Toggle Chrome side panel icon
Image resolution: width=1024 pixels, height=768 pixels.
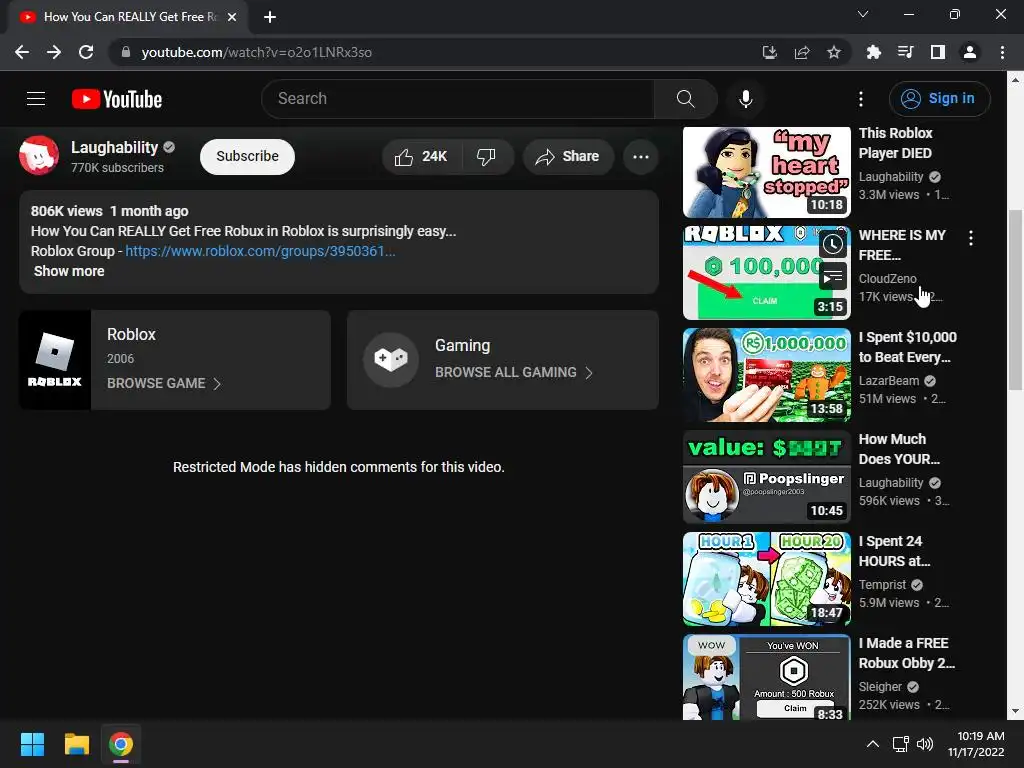point(937,52)
